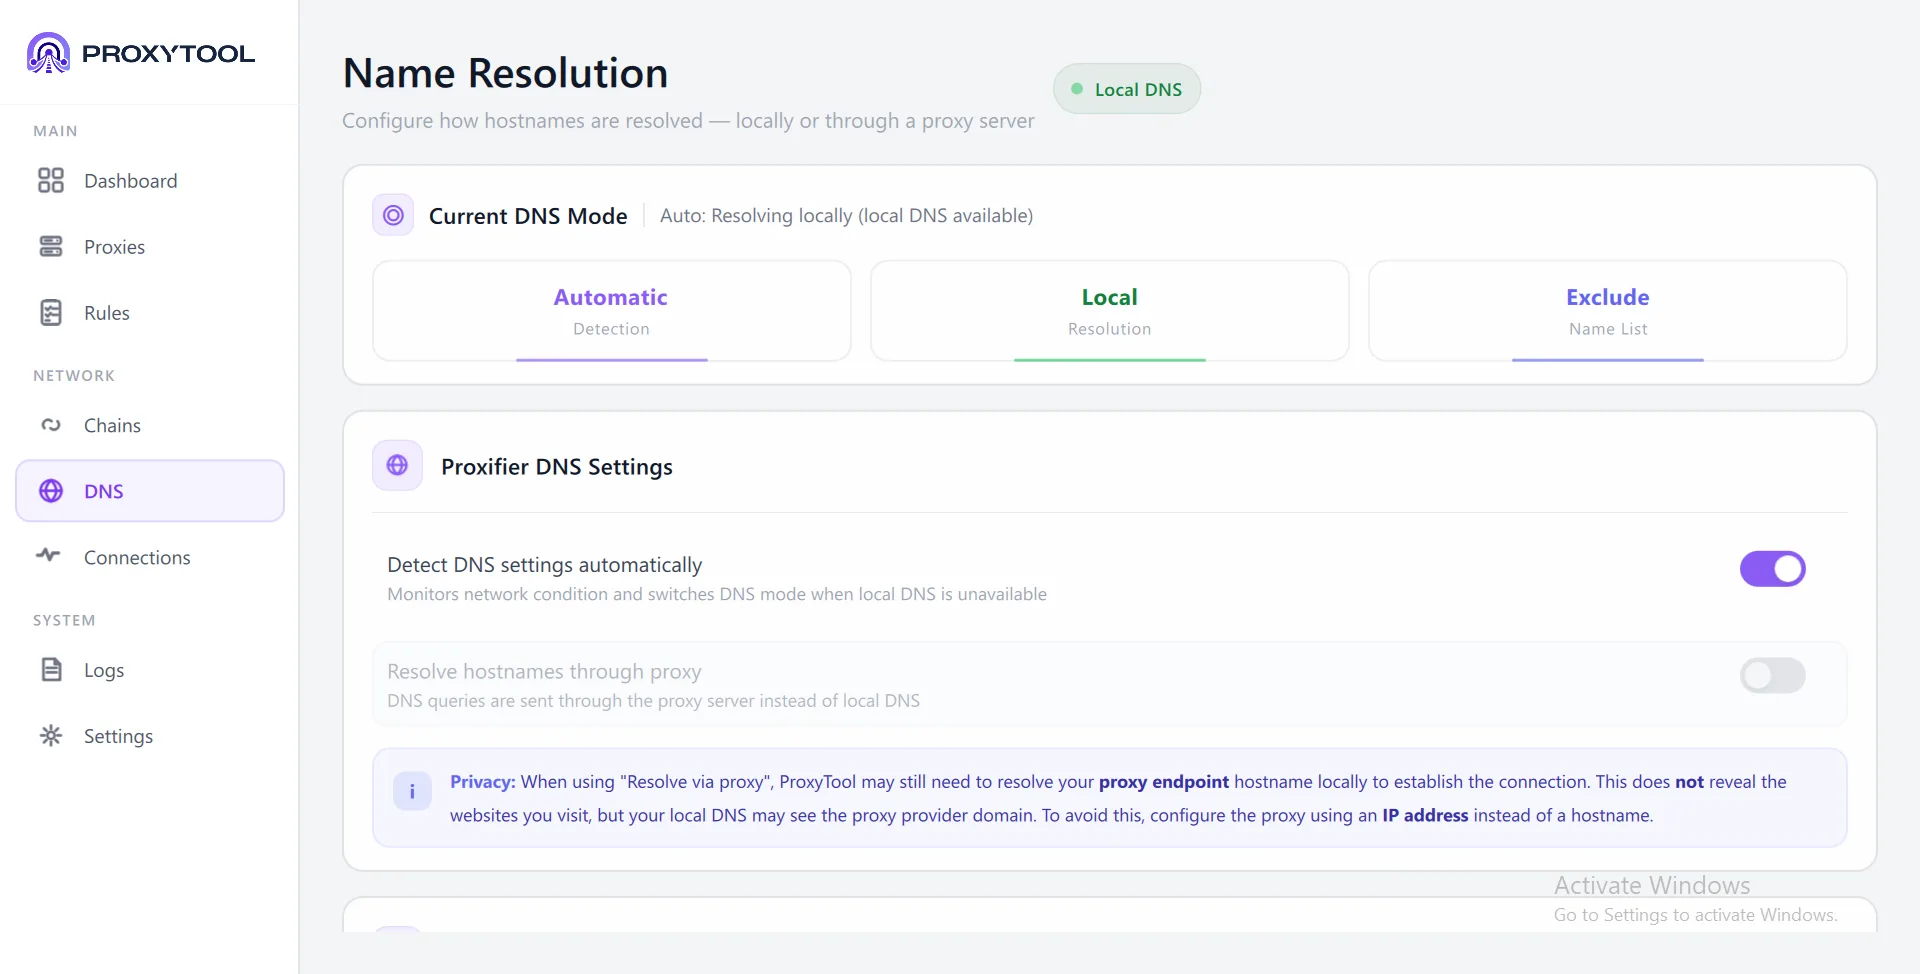Click 'Detect DNS settings automatically' label

(545, 565)
